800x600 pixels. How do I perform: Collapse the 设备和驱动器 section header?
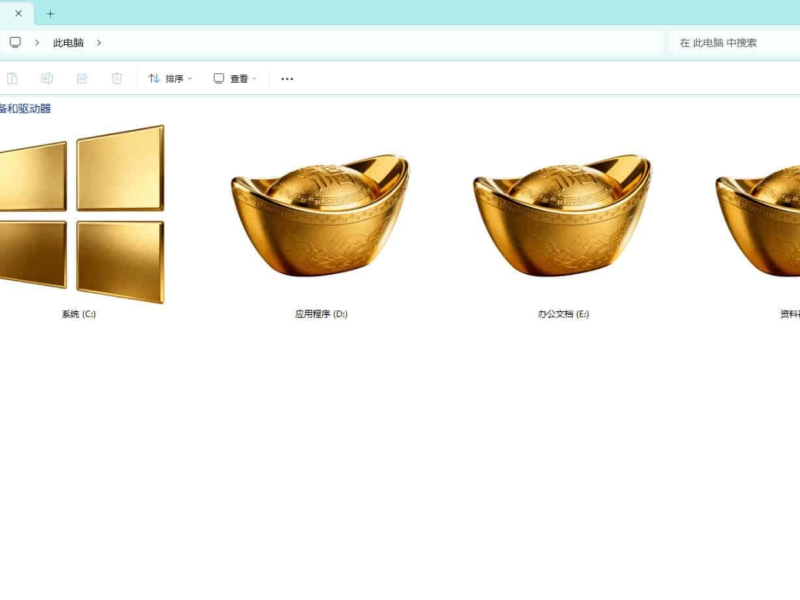[x=26, y=109]
